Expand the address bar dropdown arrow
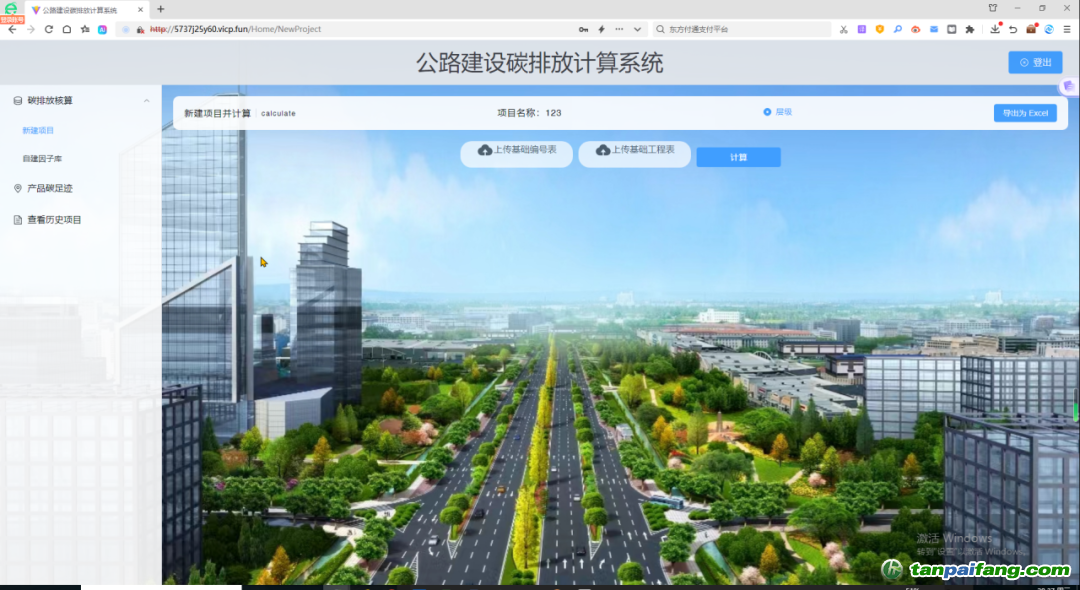This screenshot has height=590, width=1080. 638,29
